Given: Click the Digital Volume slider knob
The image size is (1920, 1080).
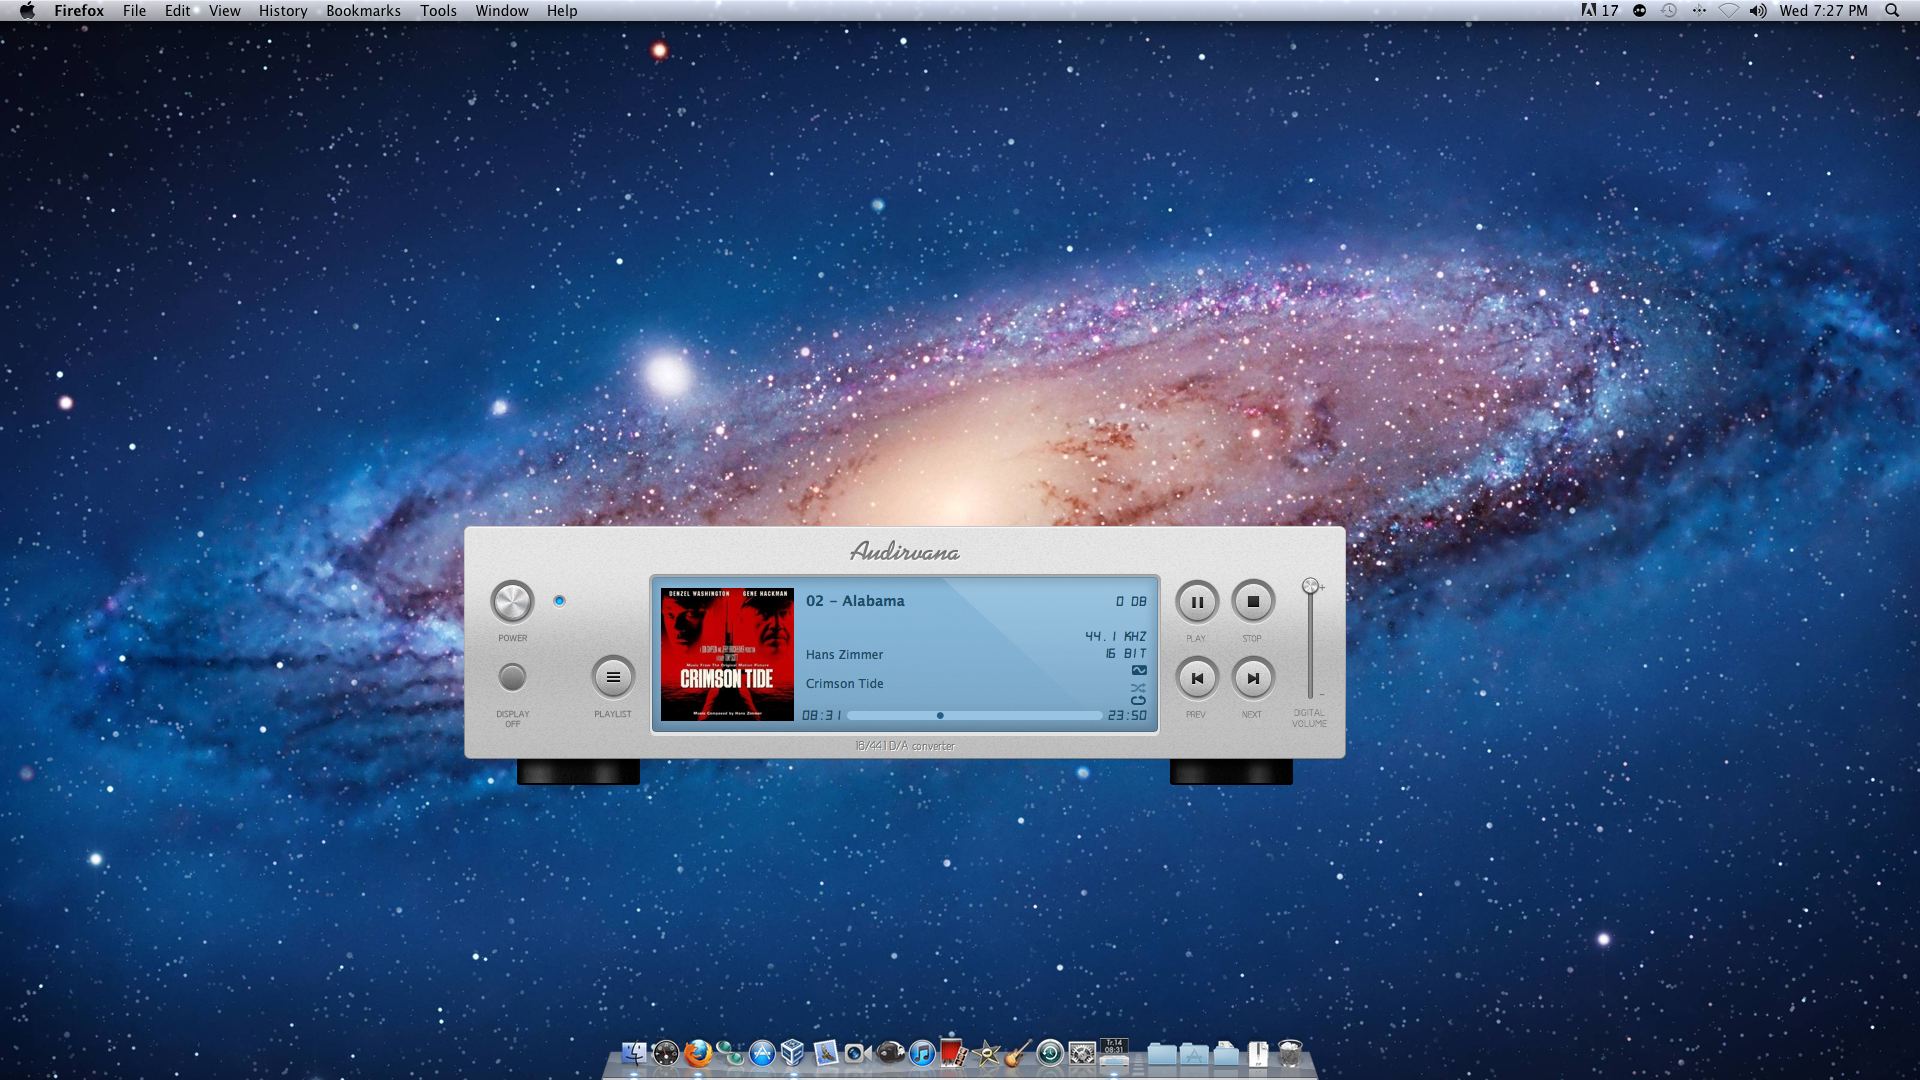Looking at the screenshot, I should tap(1310, 586).
